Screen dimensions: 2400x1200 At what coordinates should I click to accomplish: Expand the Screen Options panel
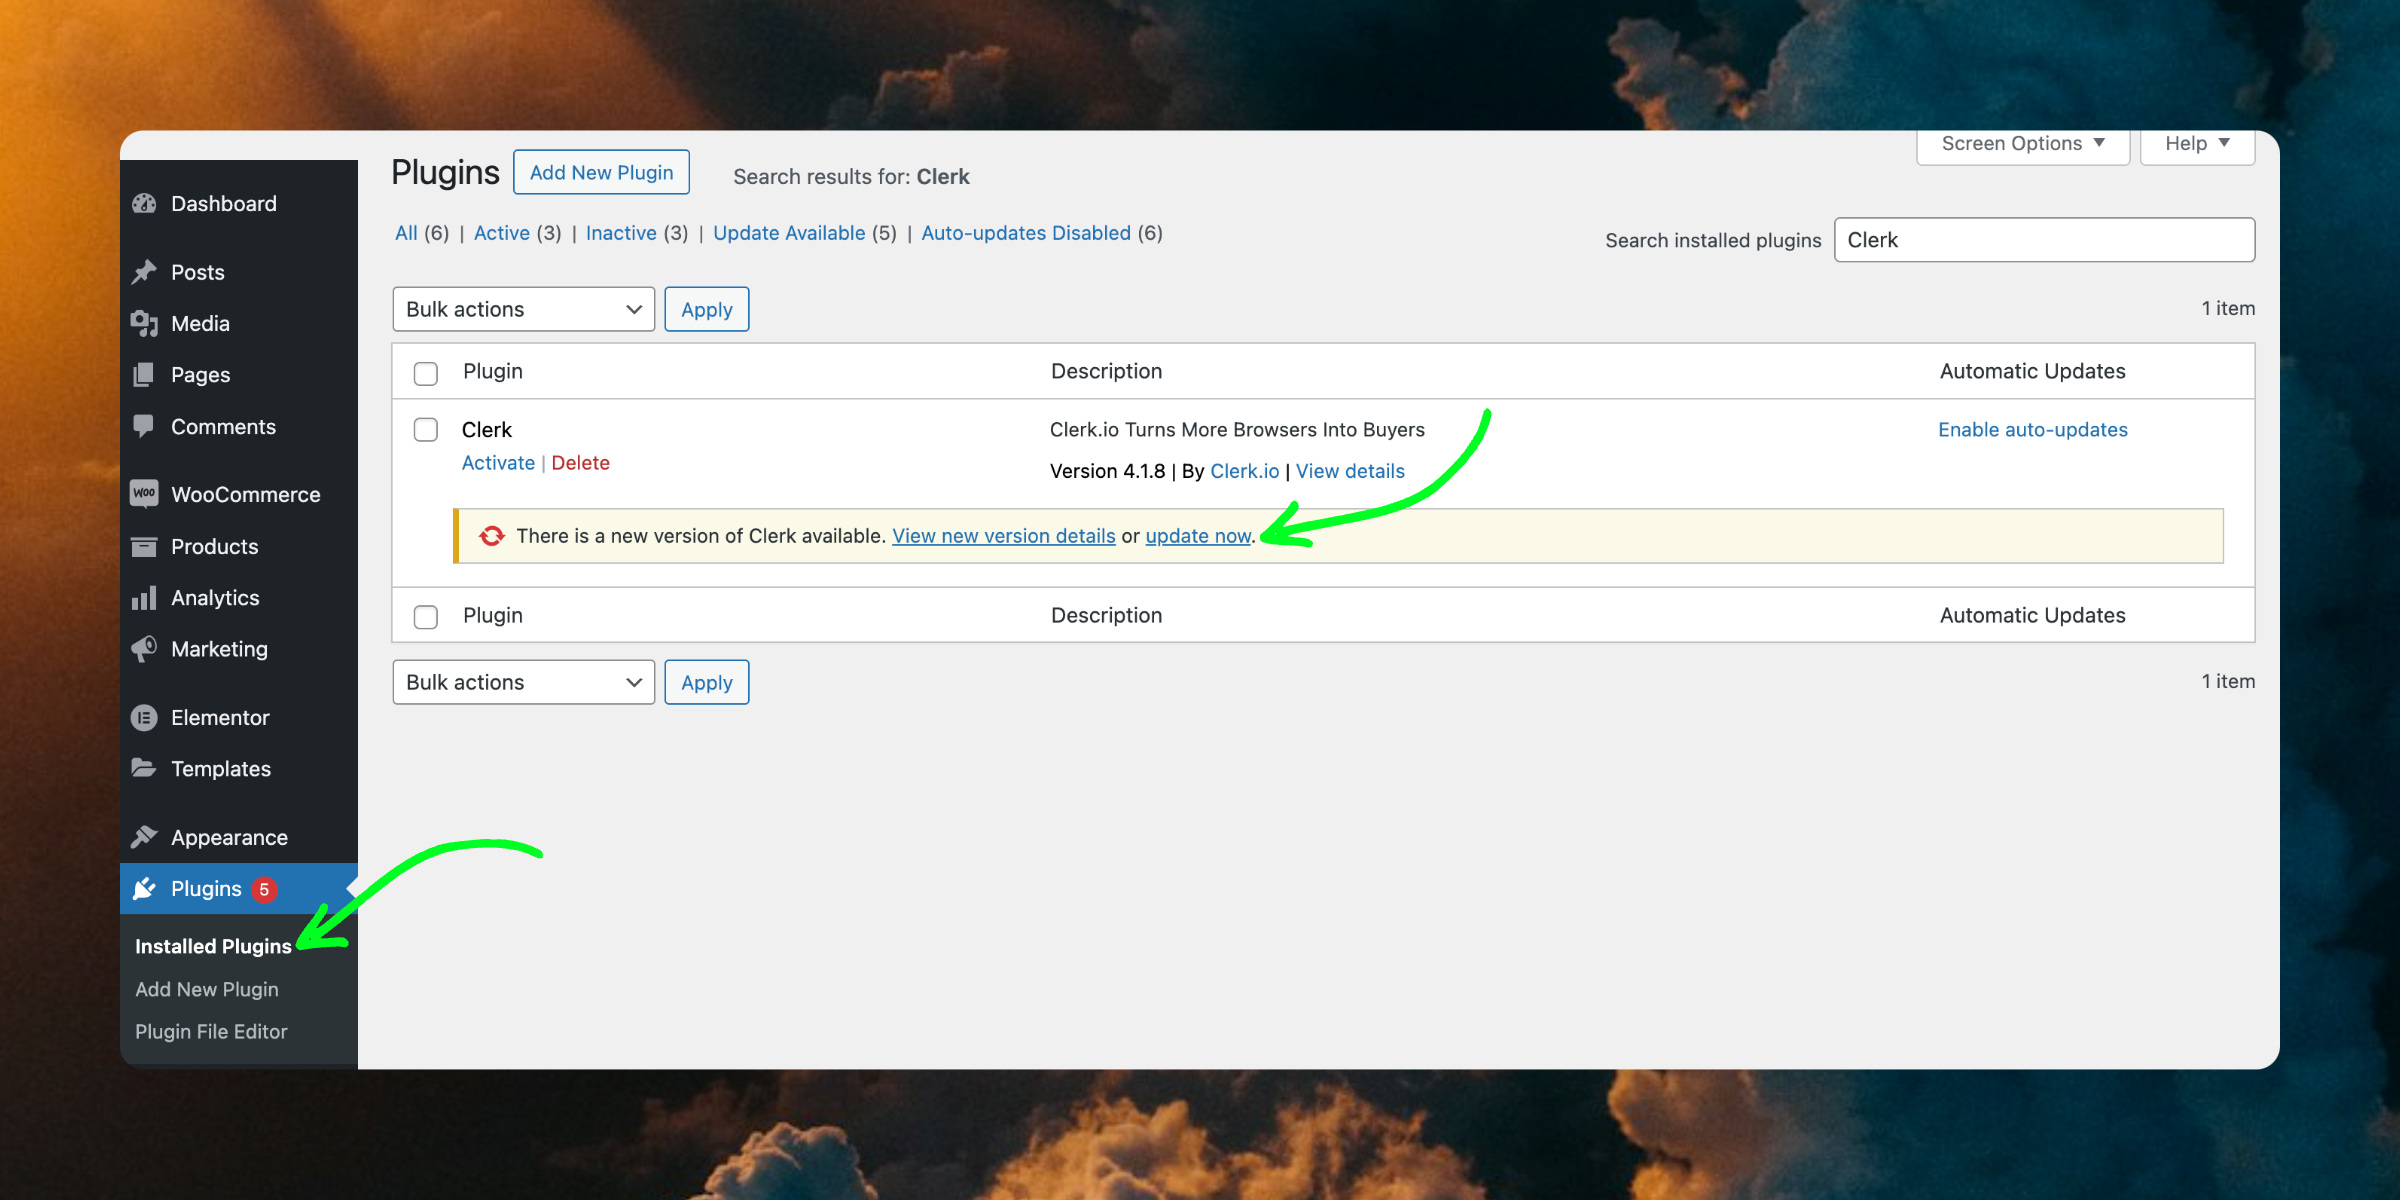click(x=2022, y=144)
